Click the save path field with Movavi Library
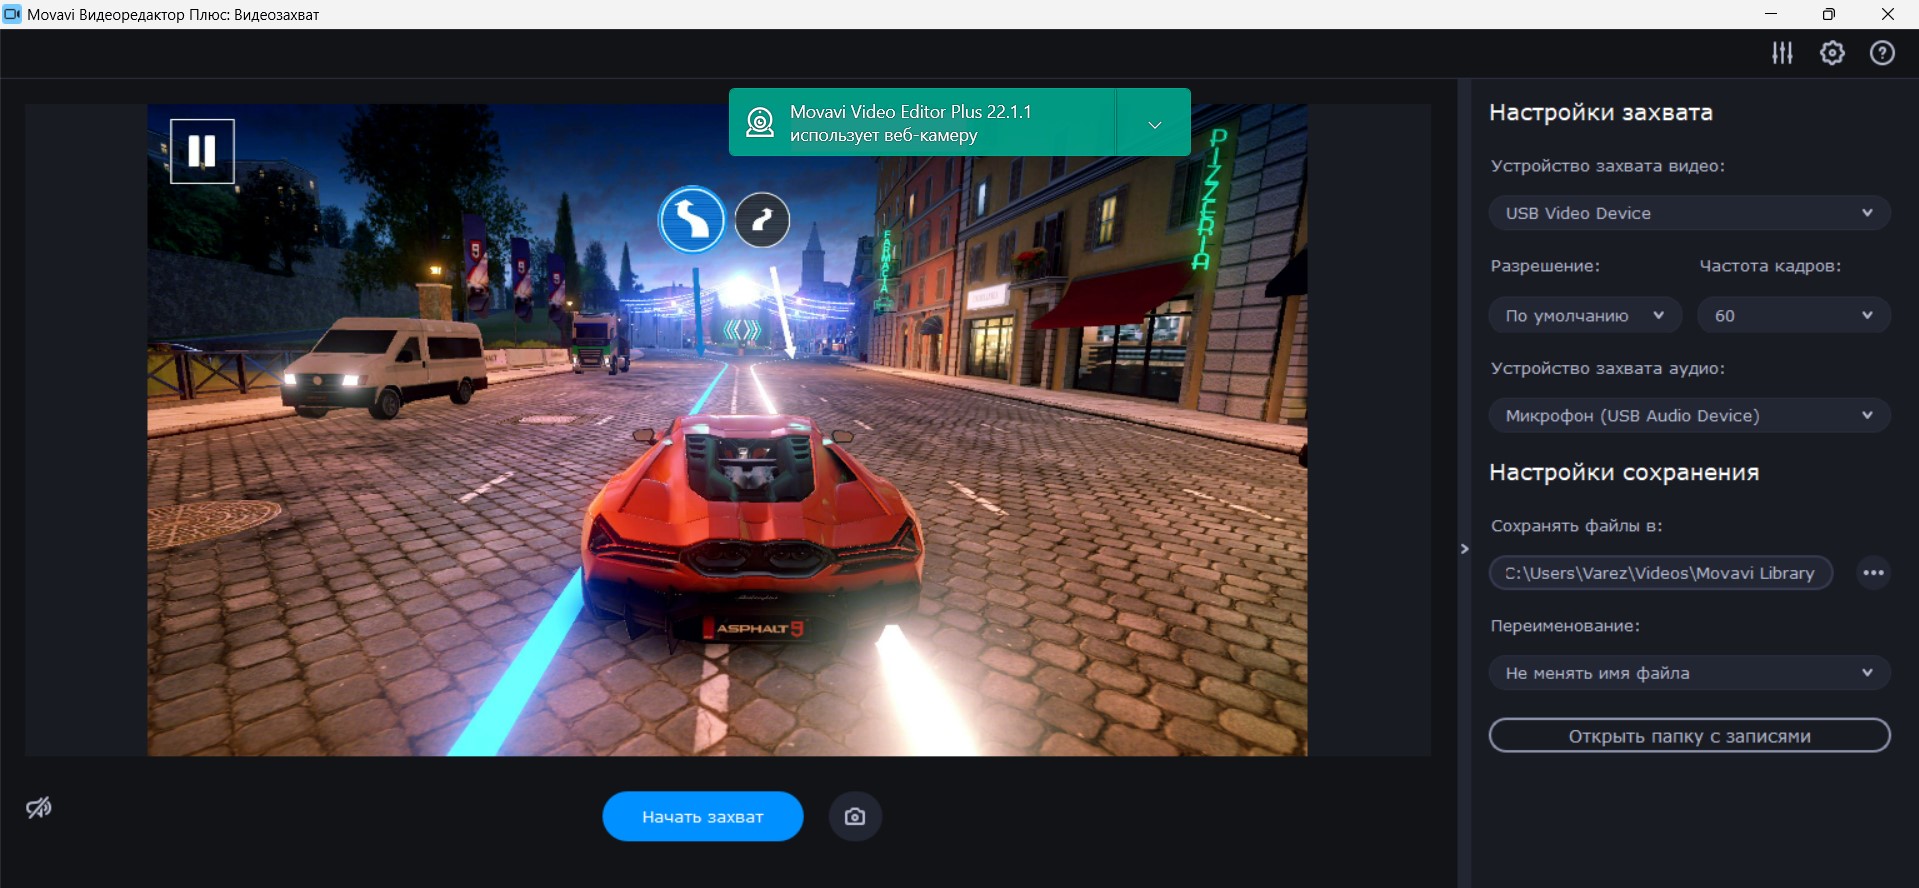 (x=1660, y=573)
